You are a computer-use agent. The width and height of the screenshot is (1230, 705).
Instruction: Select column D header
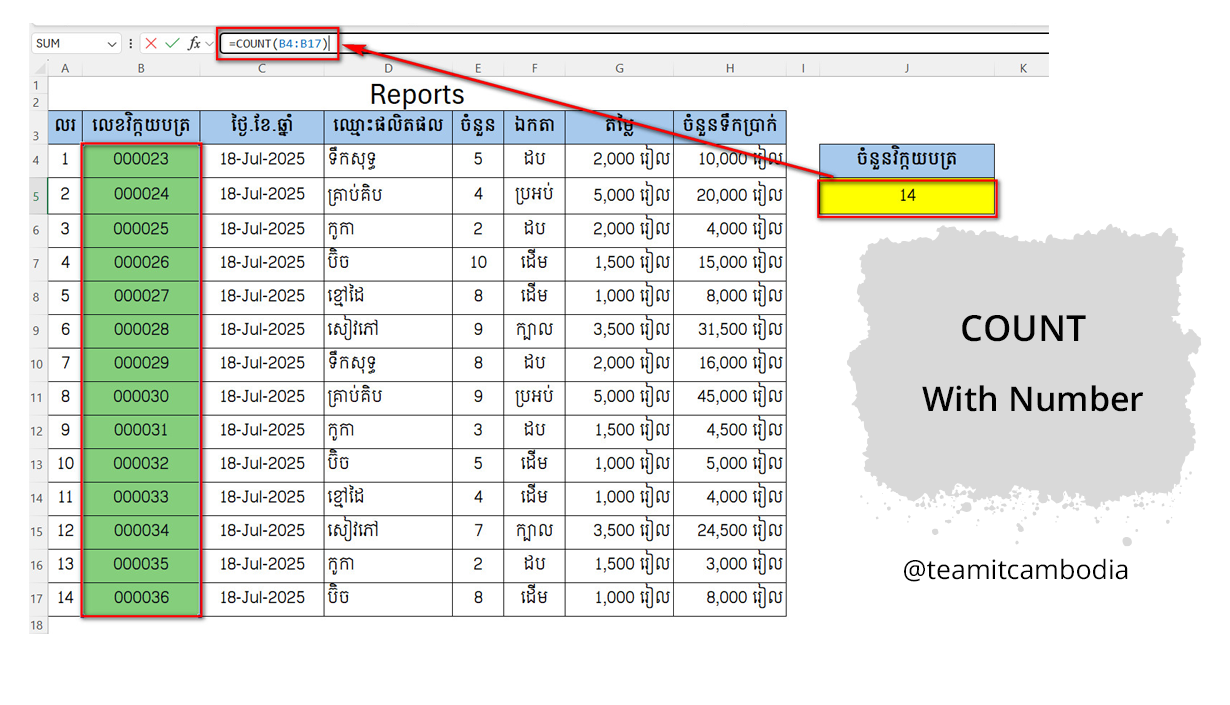click(388, 69)
